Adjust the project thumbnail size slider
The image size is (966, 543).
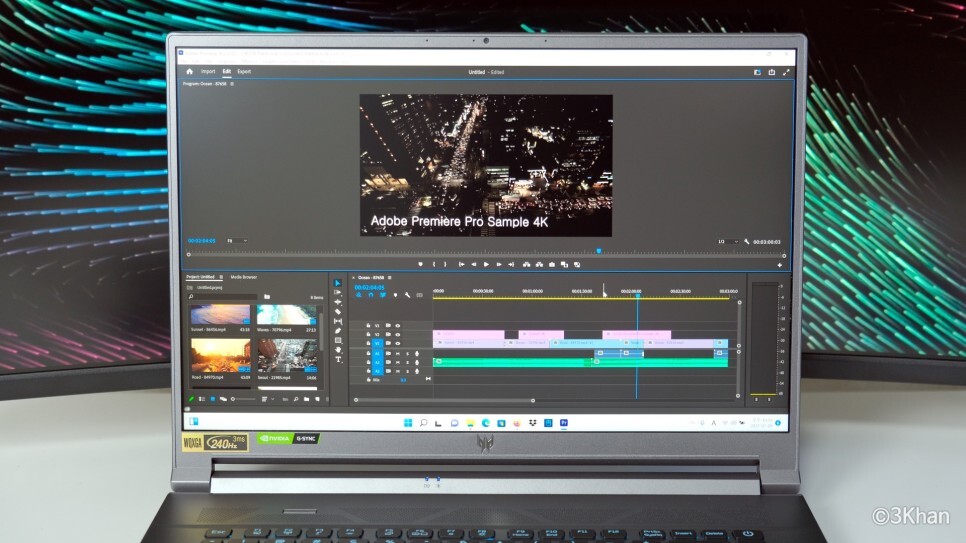243,399
